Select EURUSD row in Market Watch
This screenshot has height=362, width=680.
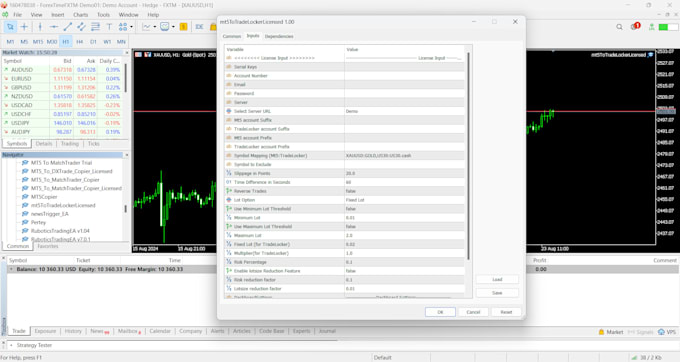point(63,79)
